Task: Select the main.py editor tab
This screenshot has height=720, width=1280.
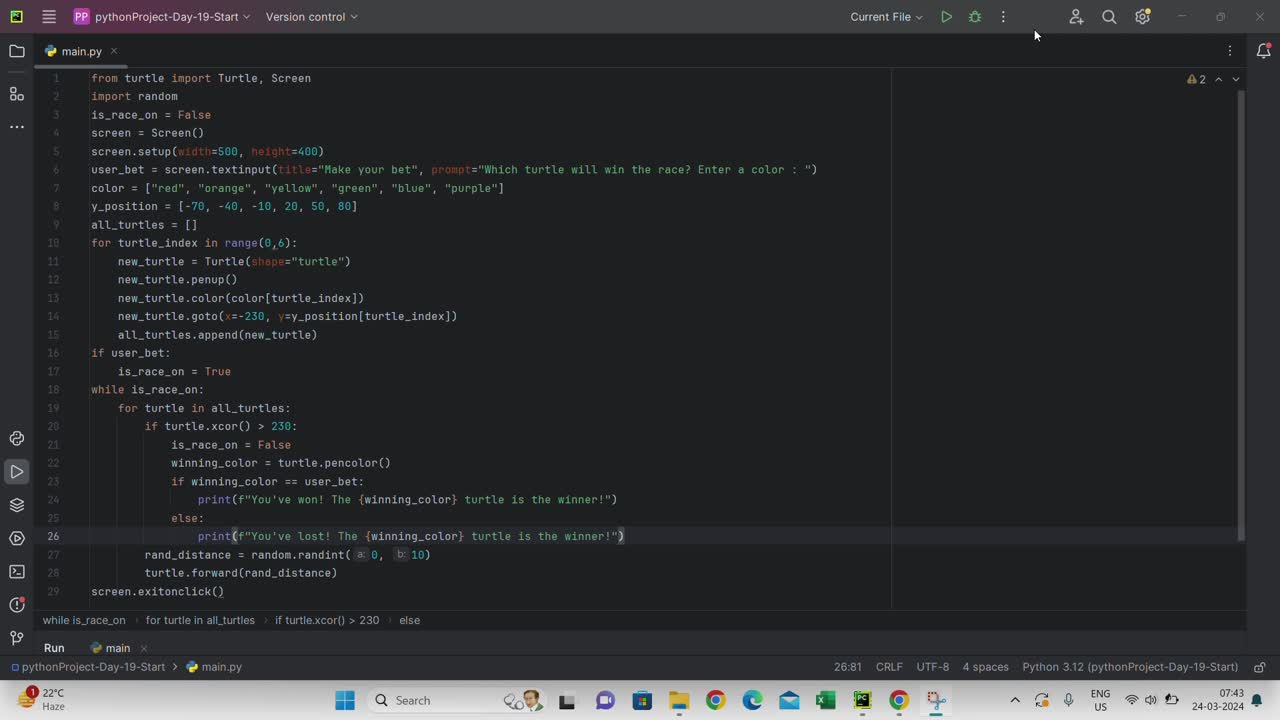Action: tap(80, 51)
